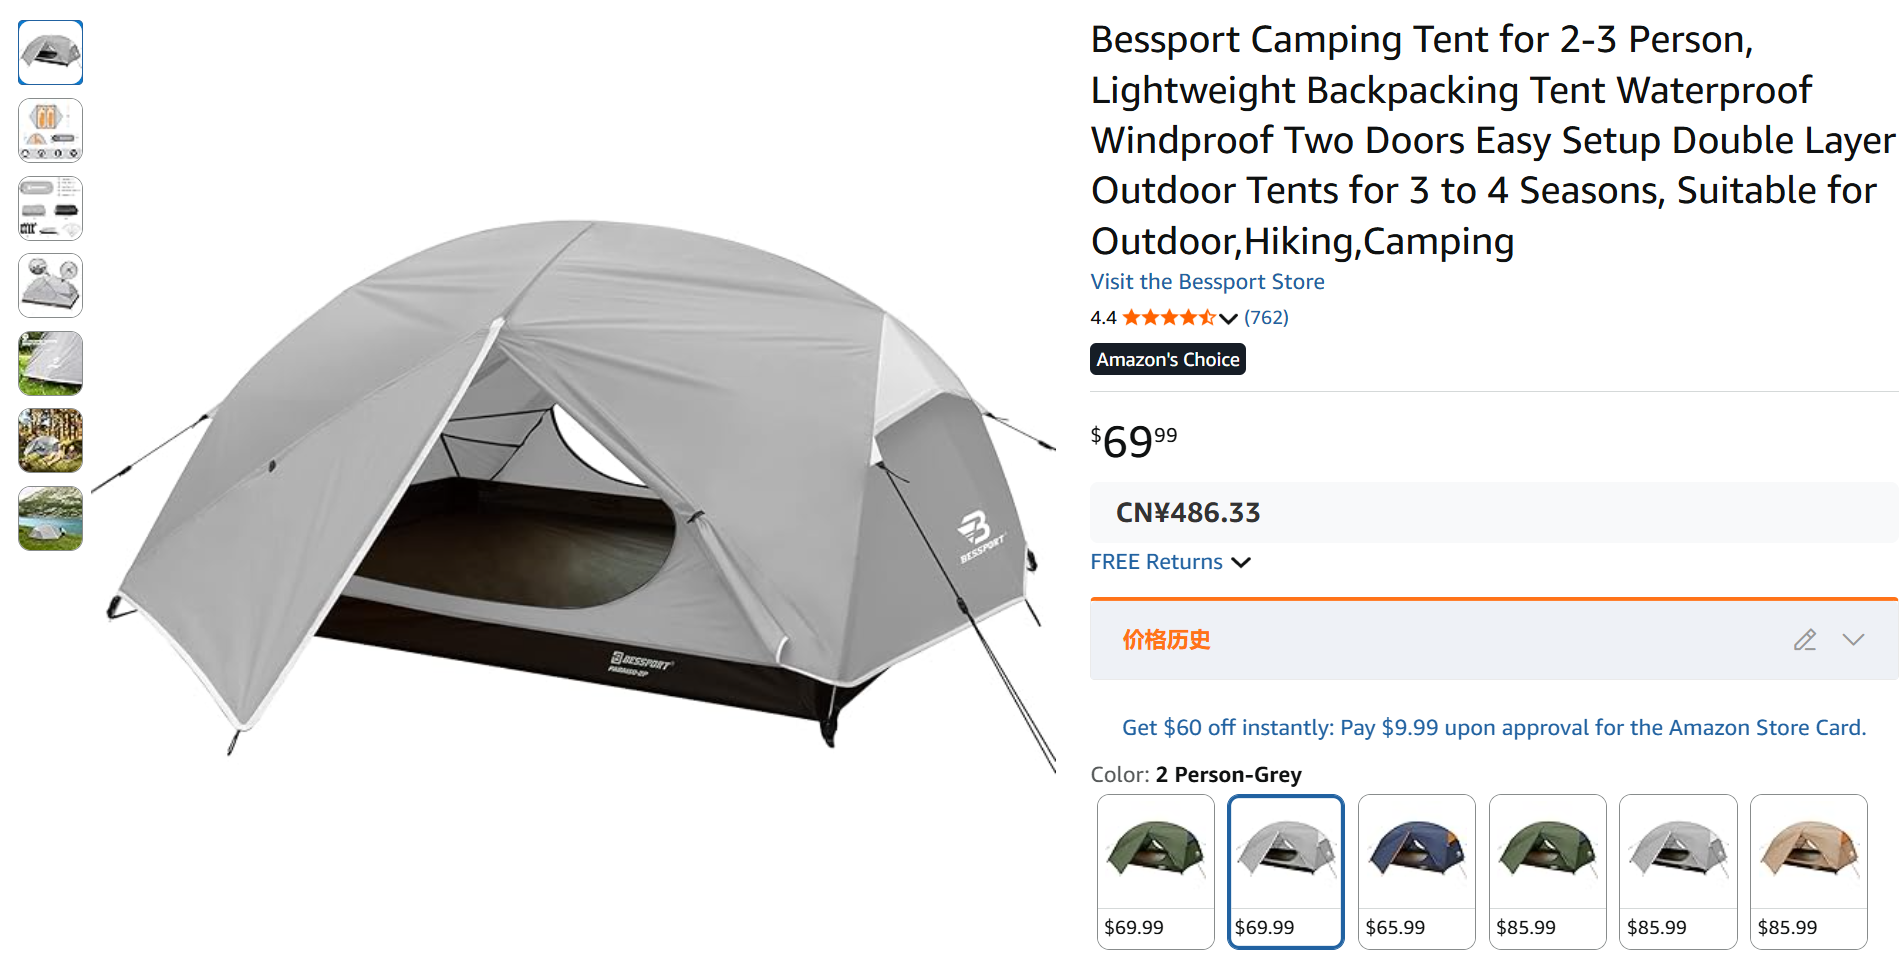Click the main grey tent product image
This screenshot has height=959, width=1904.
tap(575, 490)
